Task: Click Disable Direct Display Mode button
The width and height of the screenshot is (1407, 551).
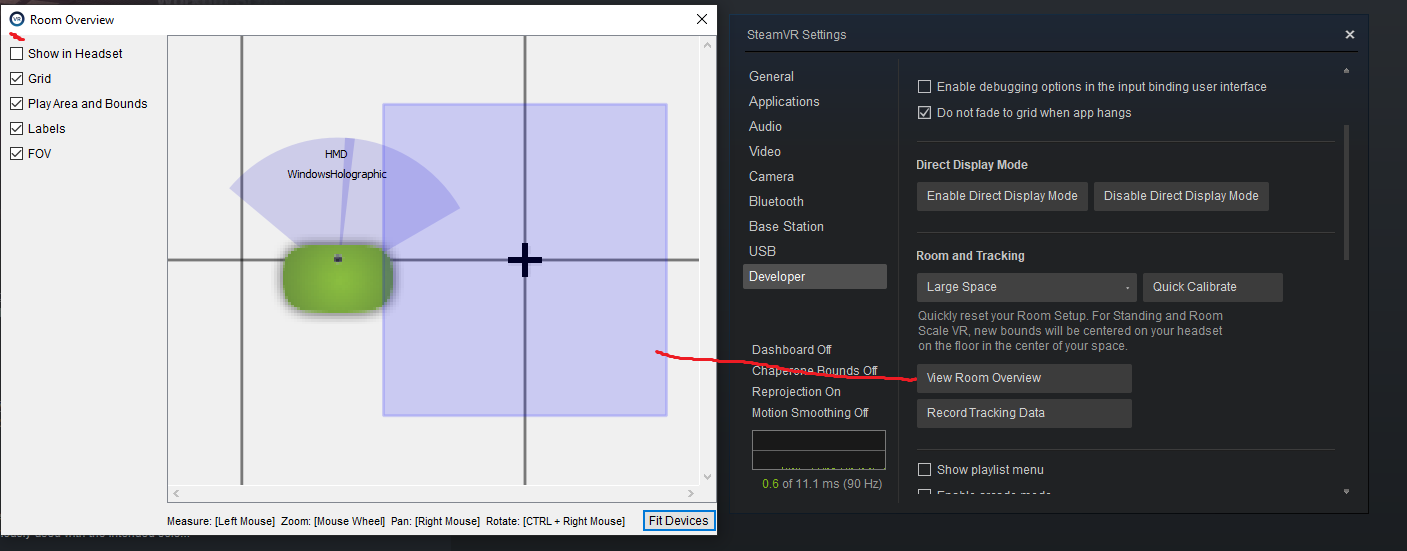Action: 1181,196
